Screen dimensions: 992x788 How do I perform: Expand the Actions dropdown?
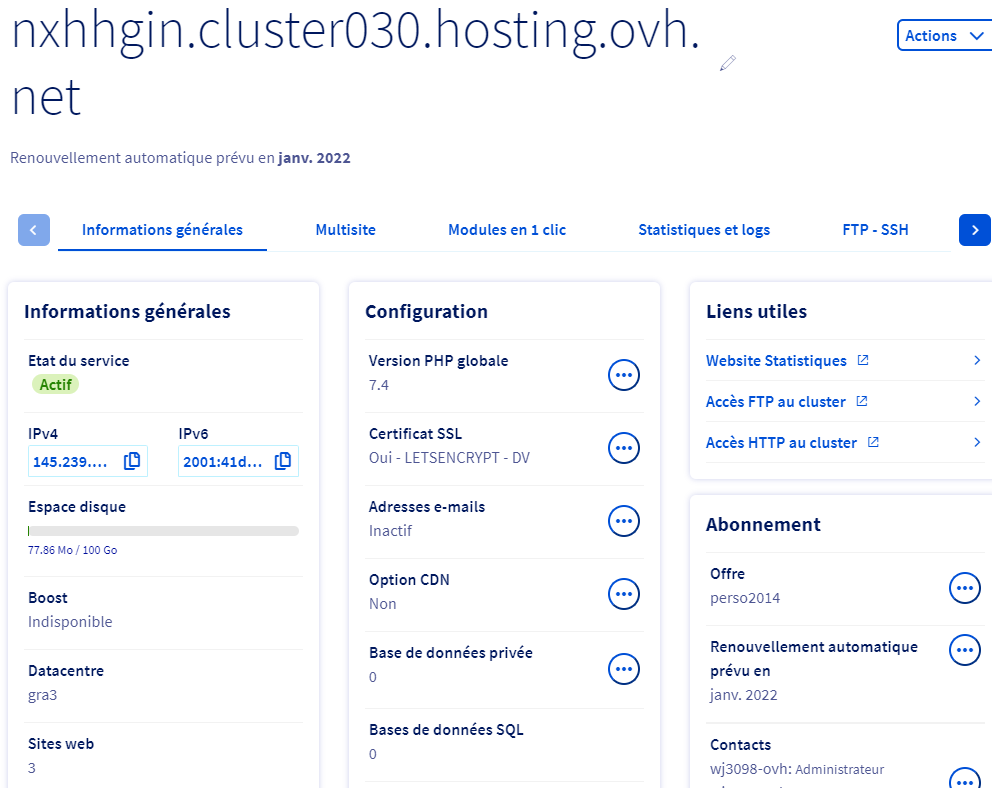pyautogui.click(x=944, y=36)
